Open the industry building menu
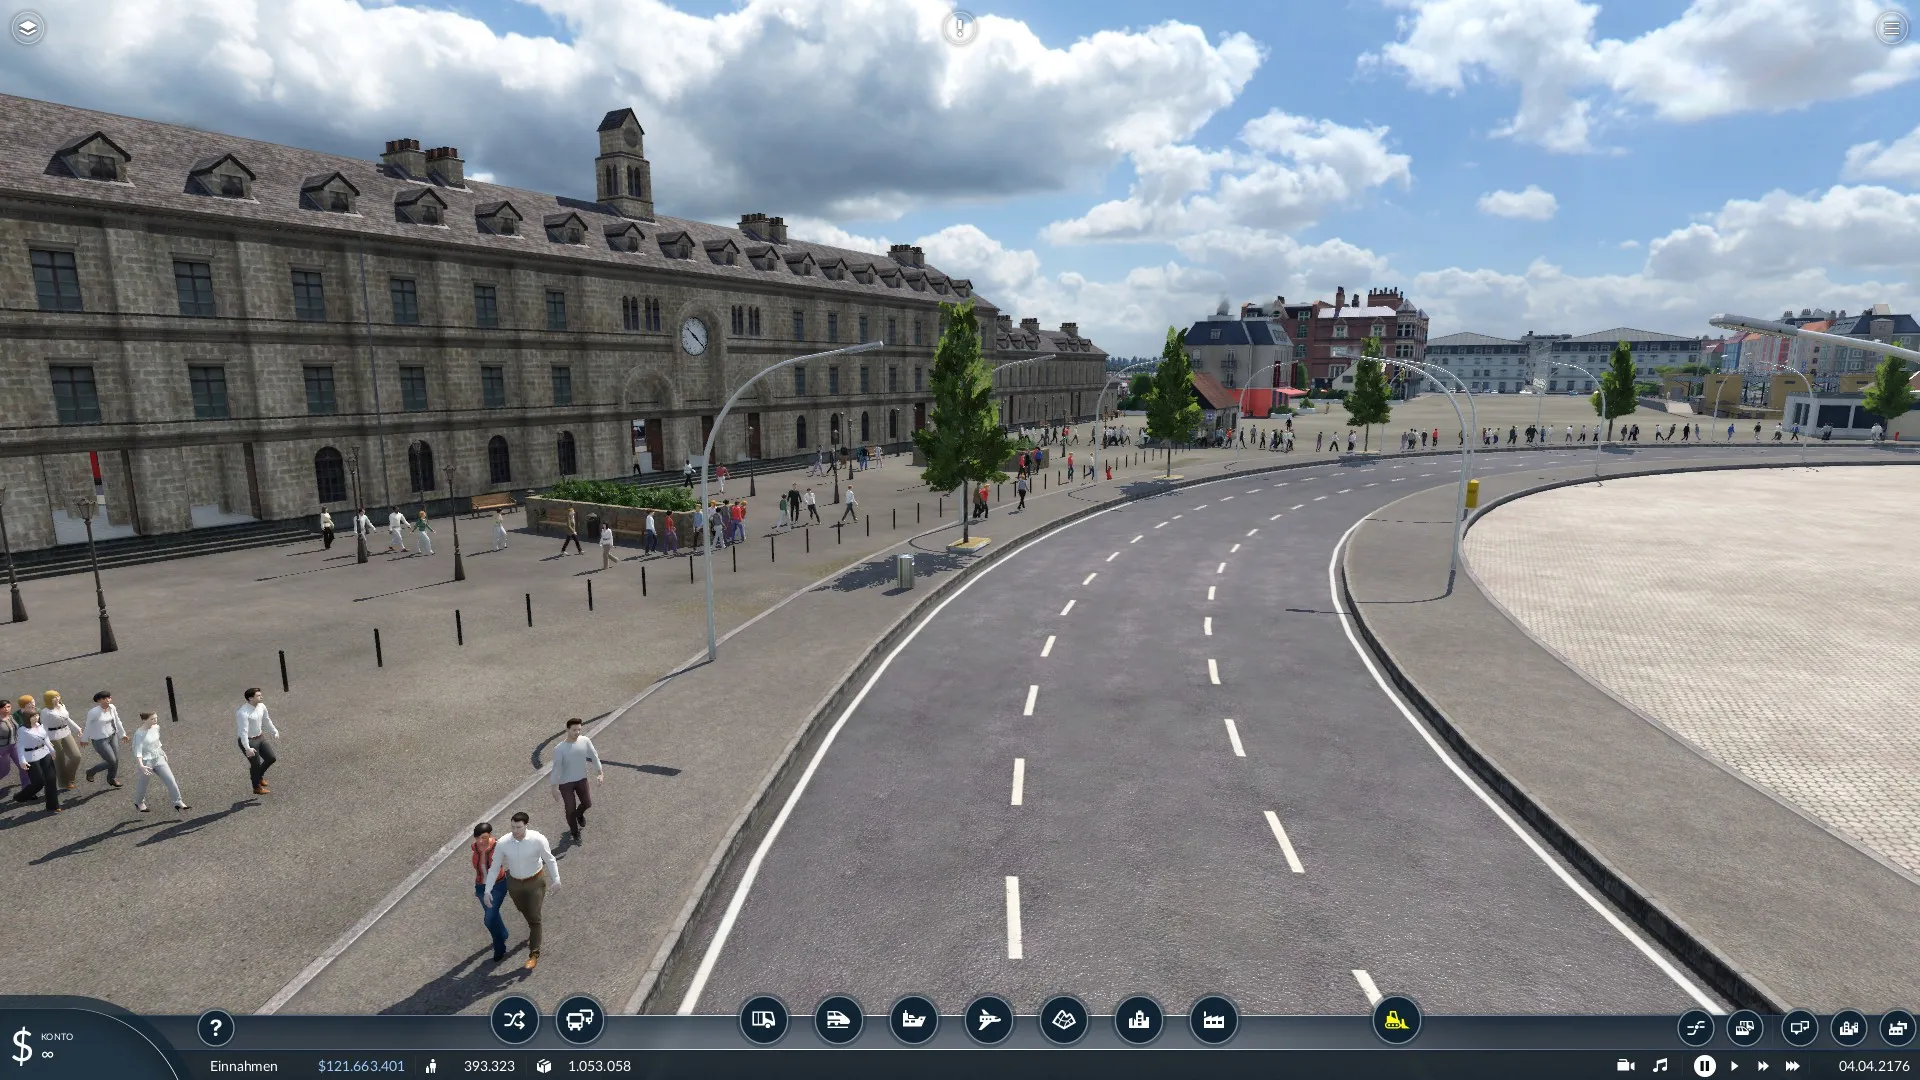Viewport: 1920px width, 1080px height. point(1213,1020)
